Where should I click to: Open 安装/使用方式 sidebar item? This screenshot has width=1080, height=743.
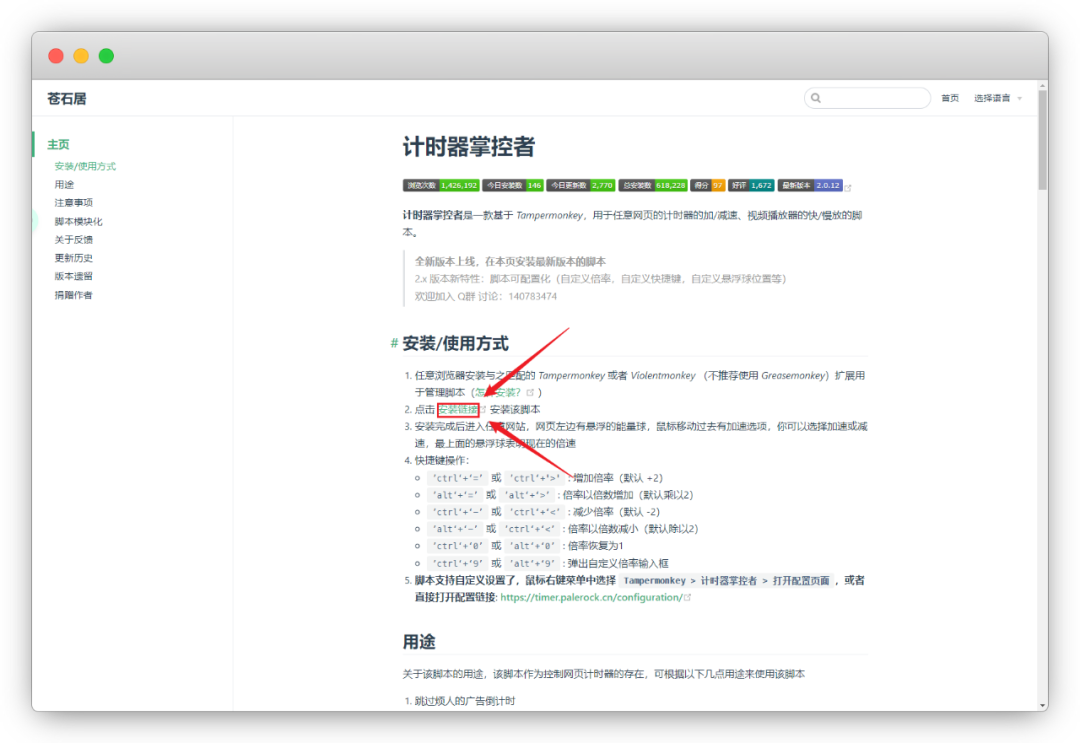click(85, 166)
